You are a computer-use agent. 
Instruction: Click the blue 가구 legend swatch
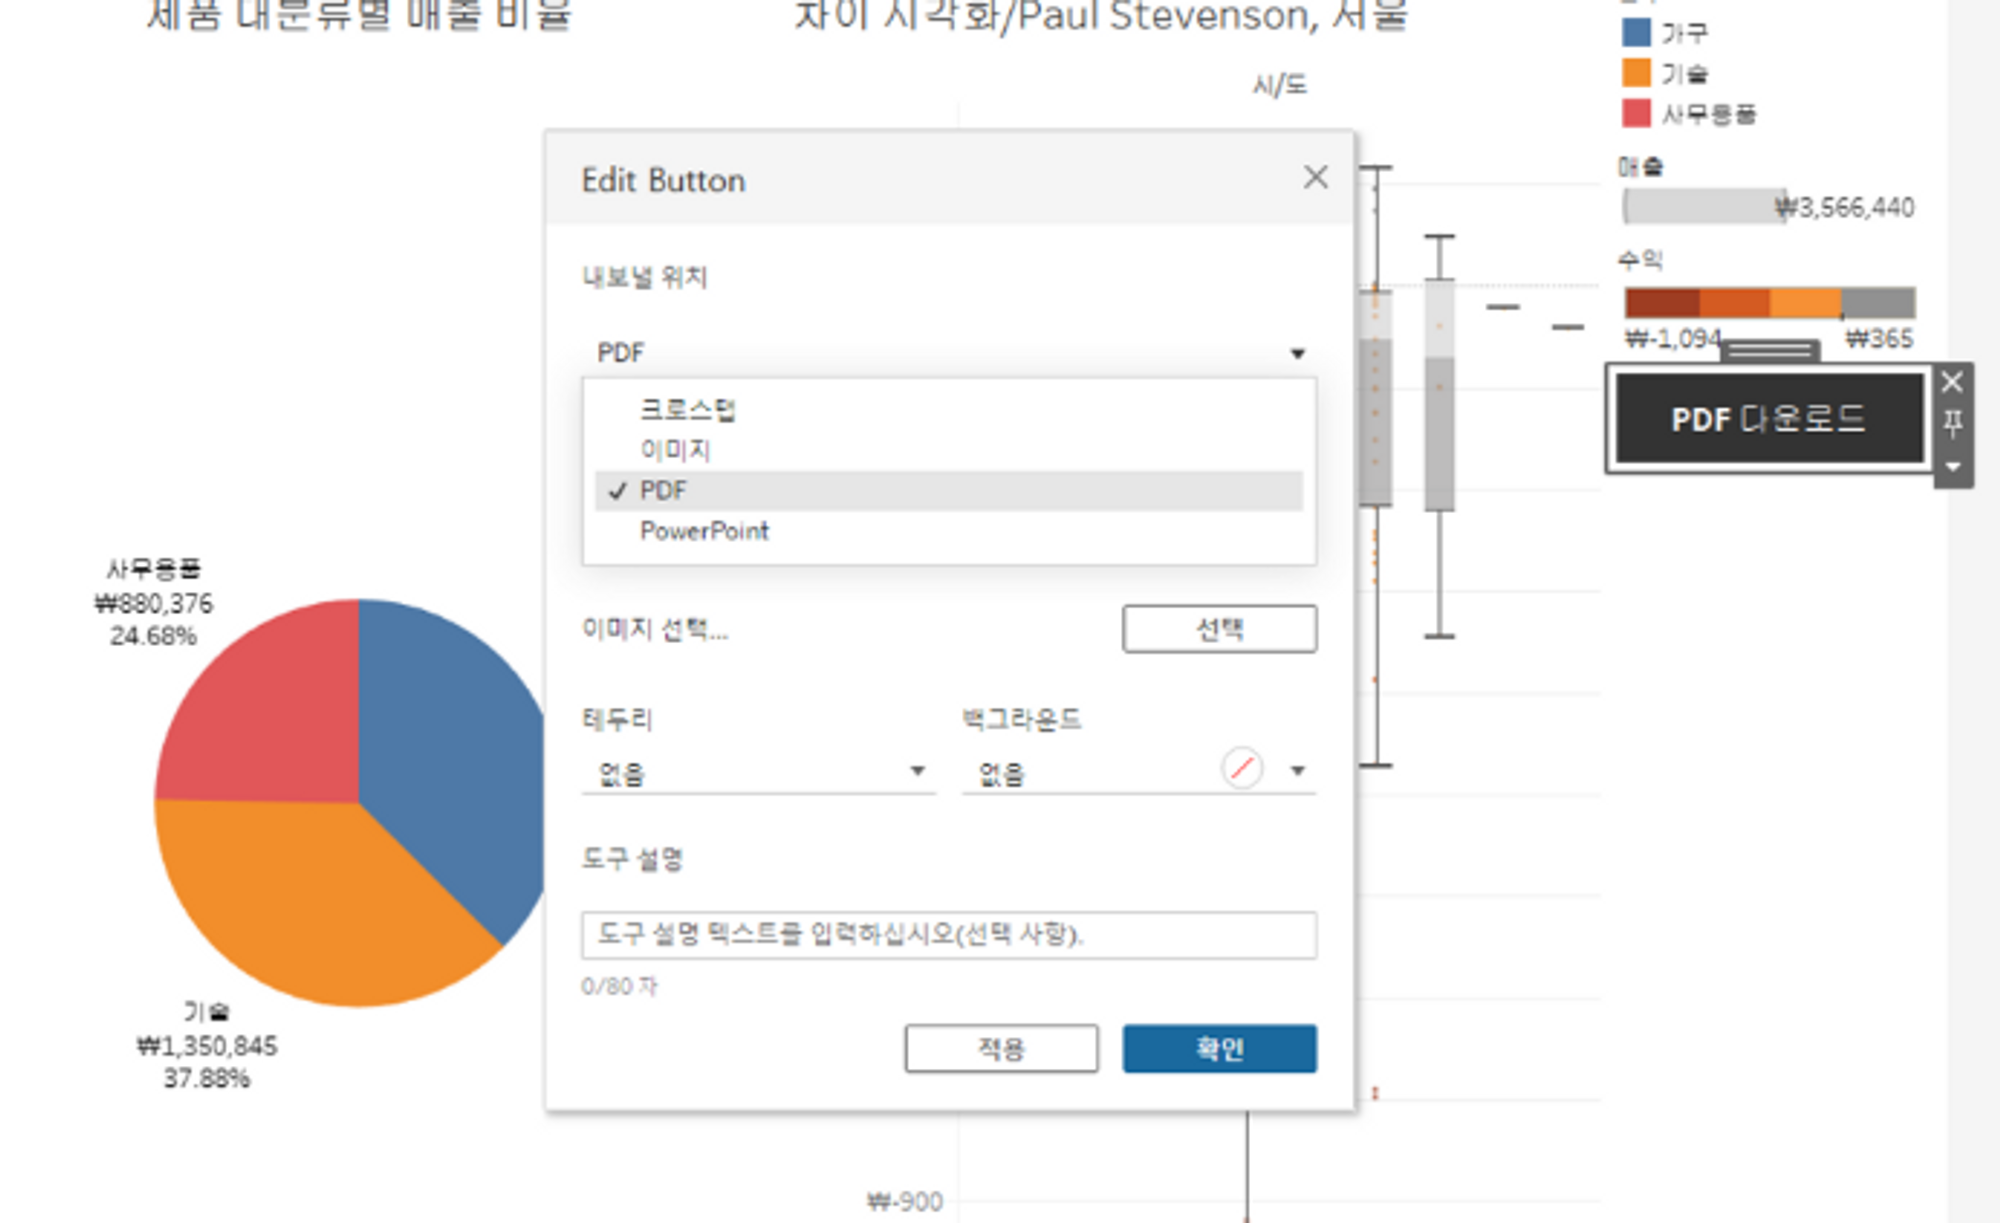1636,32
